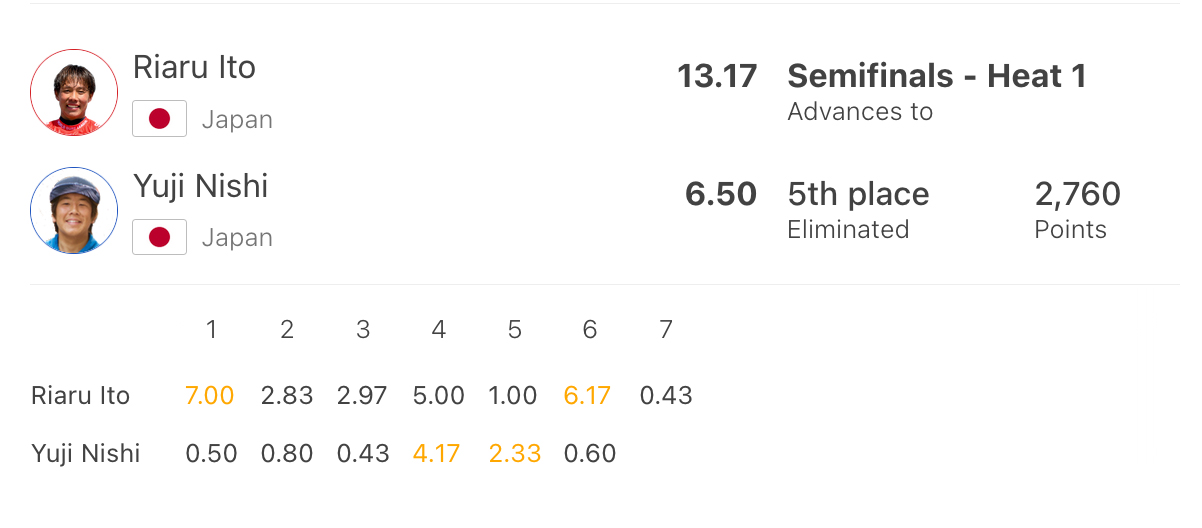
Task: Select wave column header 1
Action: pos(211,330)
